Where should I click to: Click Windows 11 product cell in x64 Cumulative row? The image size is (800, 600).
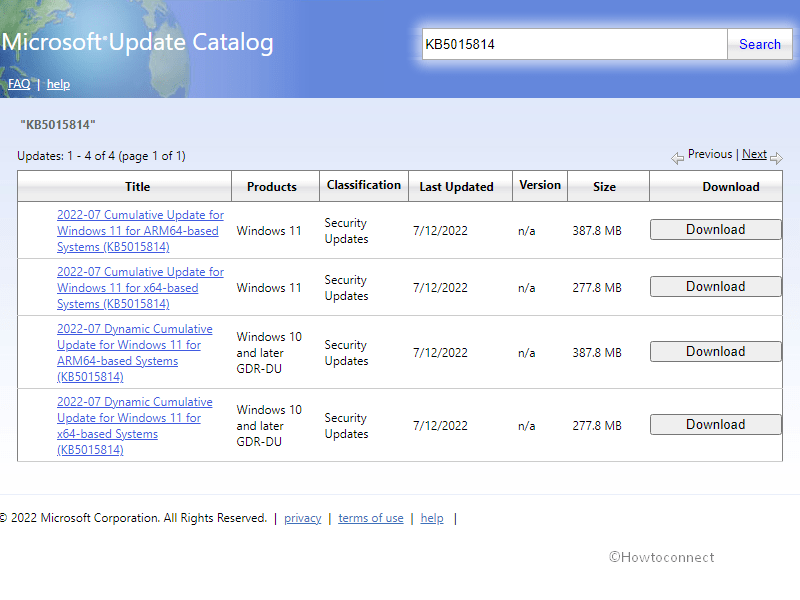pyautogui.click(x=269, y=288)
